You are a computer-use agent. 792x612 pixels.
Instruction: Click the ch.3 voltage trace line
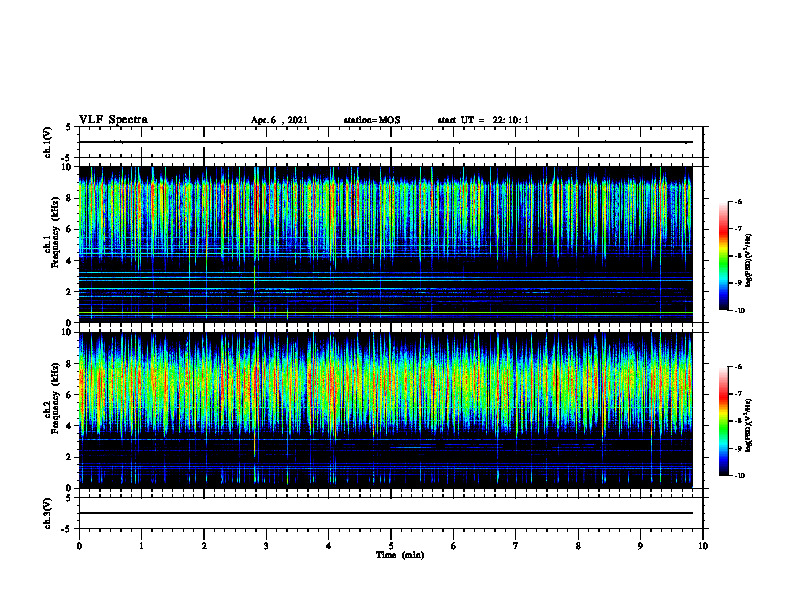(x=386, y=513)
